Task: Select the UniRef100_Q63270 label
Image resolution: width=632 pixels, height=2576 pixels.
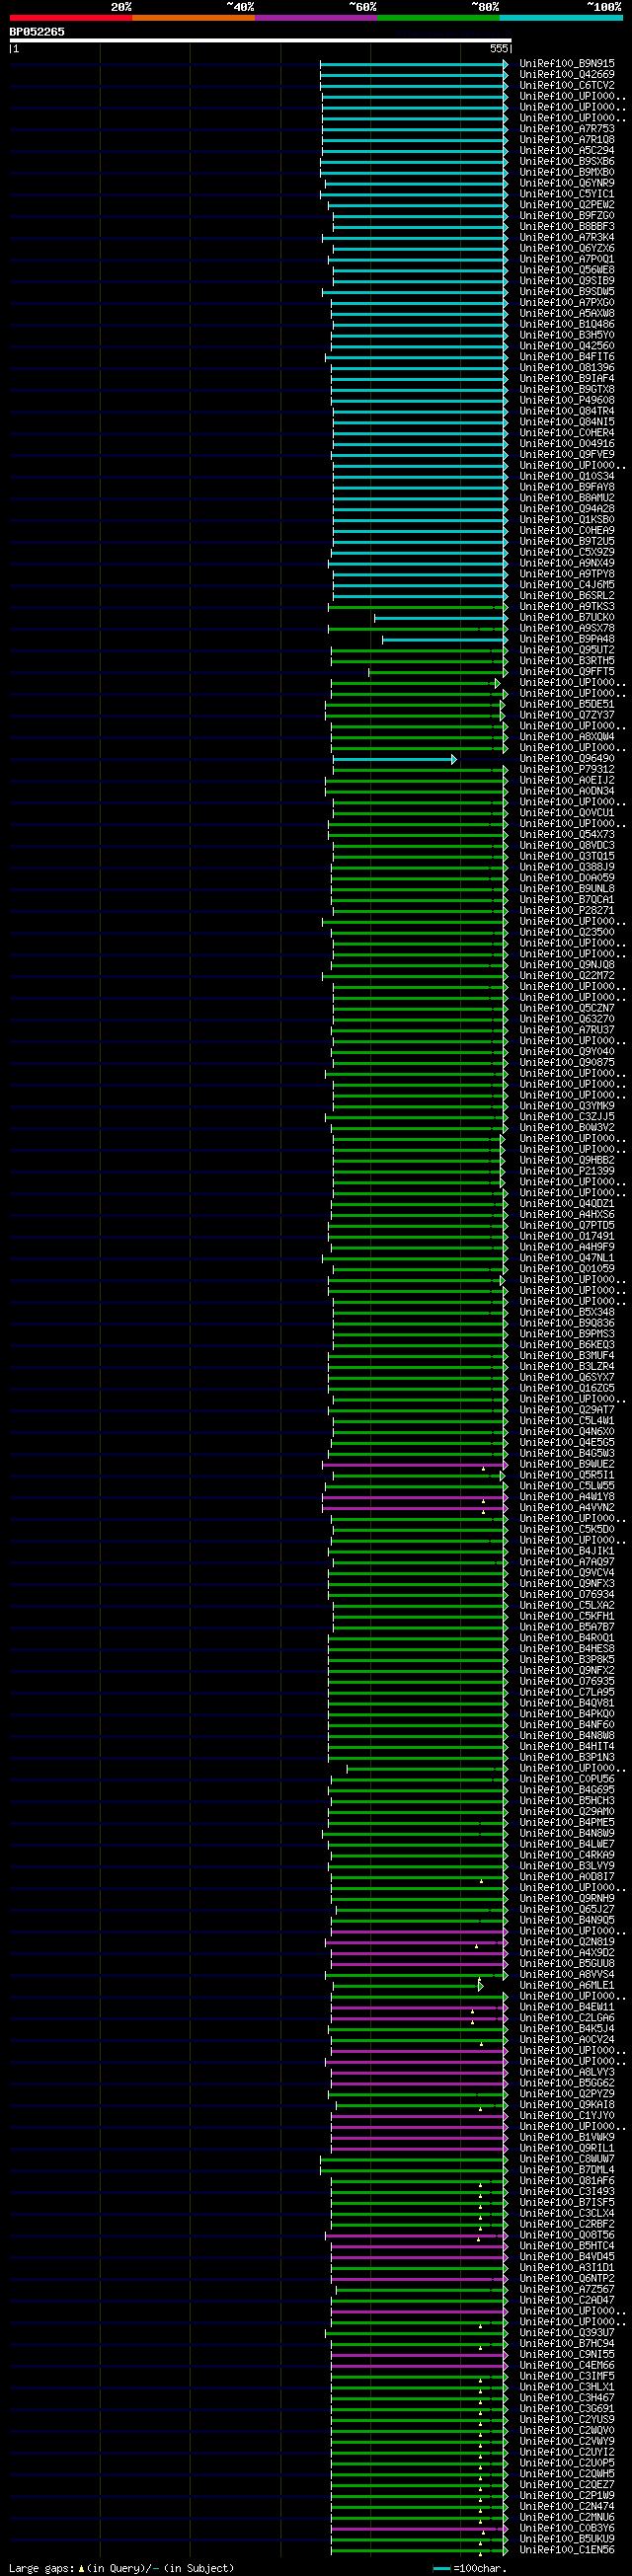Action: coord(567,1019)
